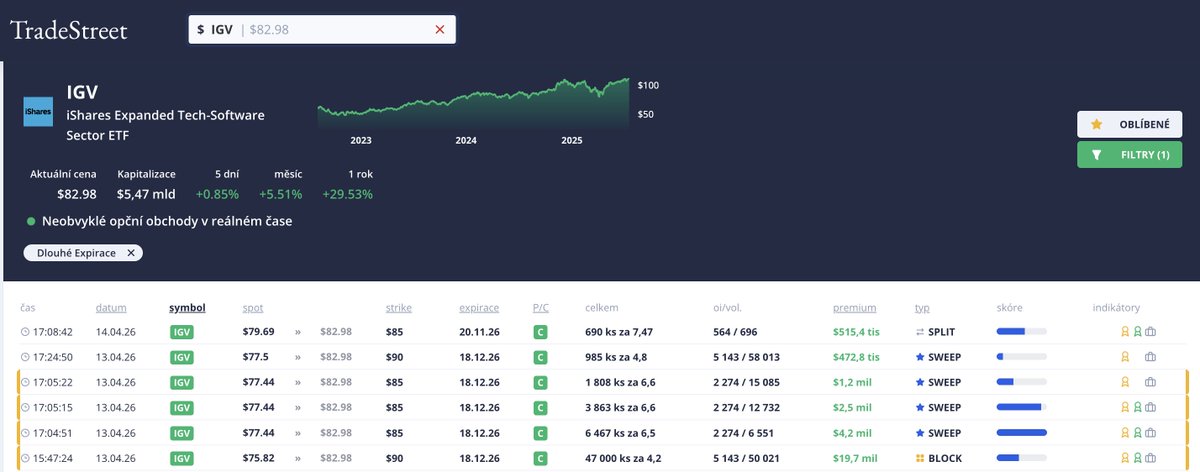Click the green C call badge in 17:08:42 row
Image resolution: width=1200 pixels, height=472 pixels.
540,331
